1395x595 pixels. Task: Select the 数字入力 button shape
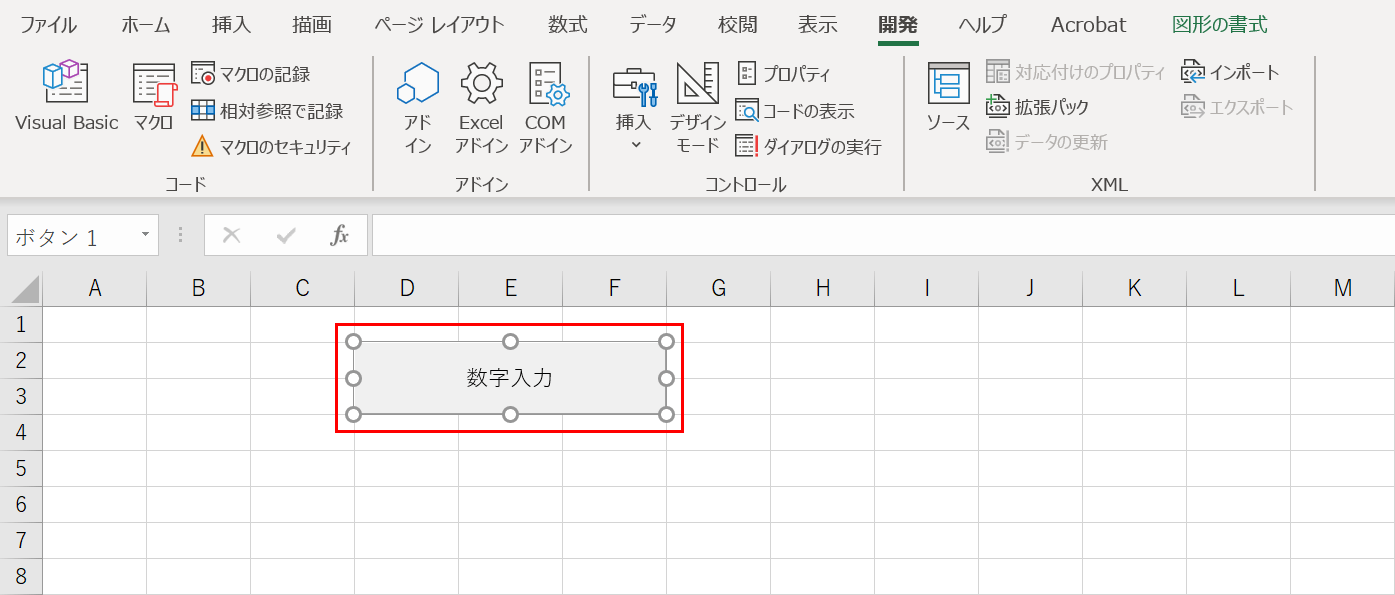tap(510, 377)
